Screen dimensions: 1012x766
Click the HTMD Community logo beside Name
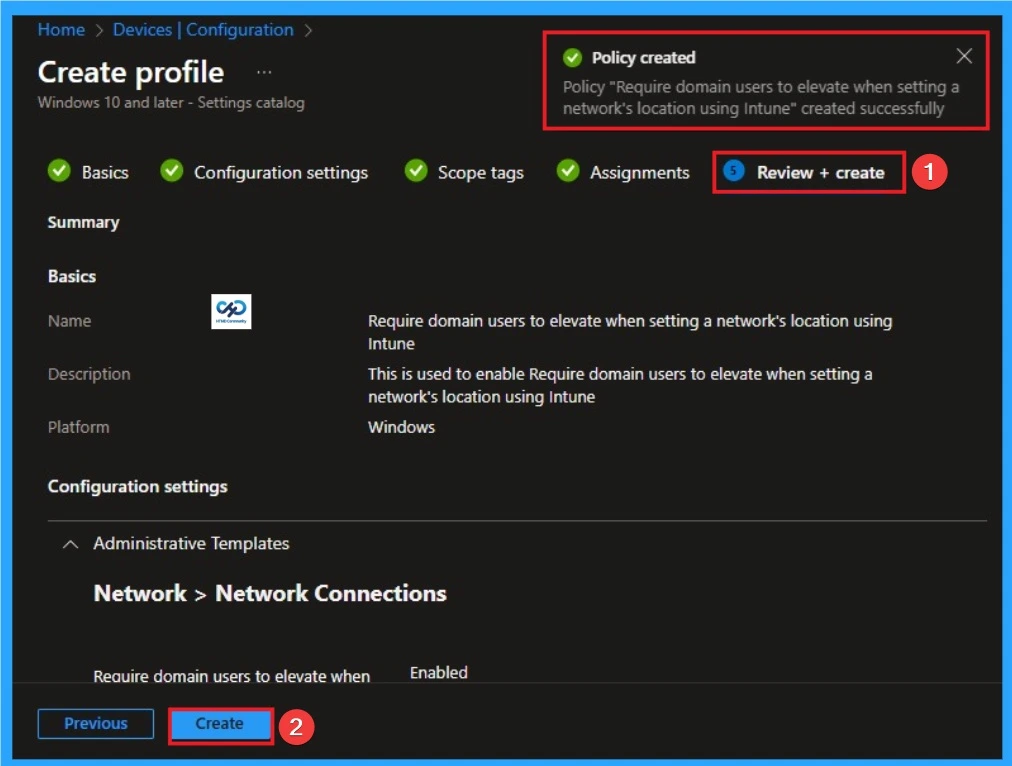coord(231,312)
